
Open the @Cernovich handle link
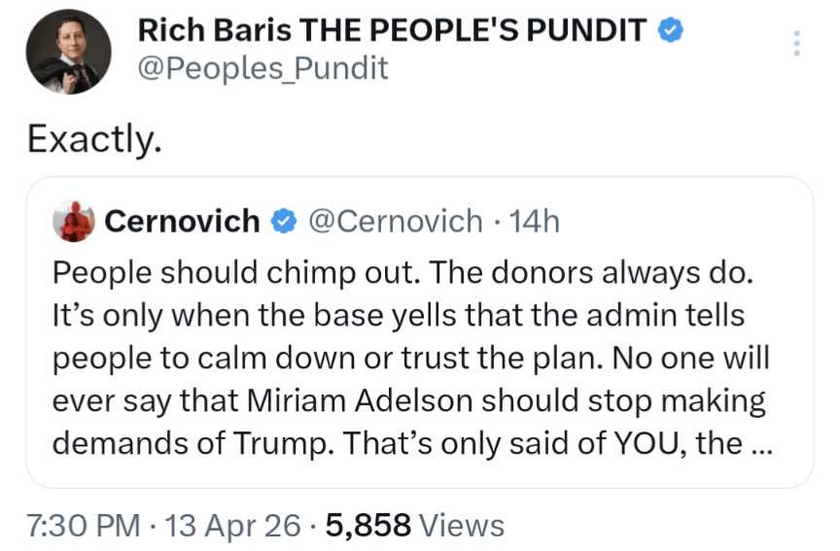(x=396, y=221)
